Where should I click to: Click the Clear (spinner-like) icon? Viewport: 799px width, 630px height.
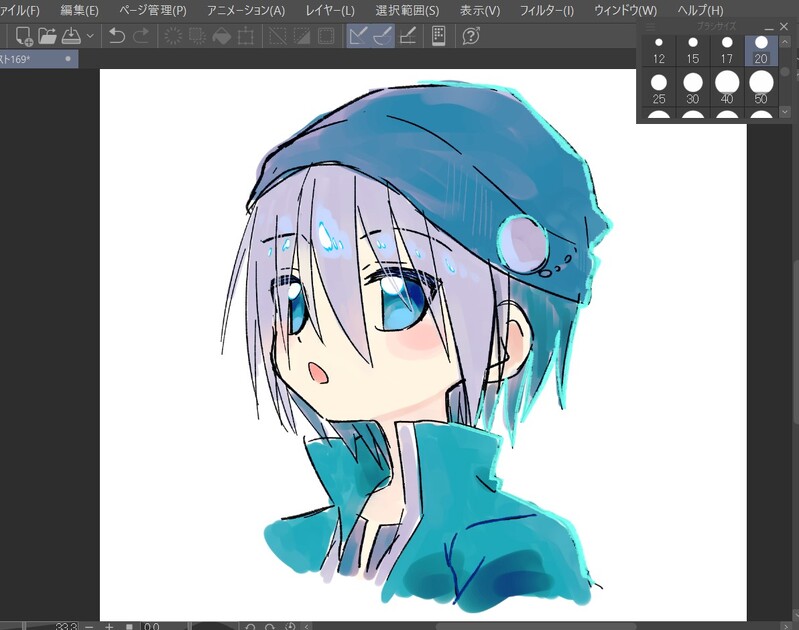tap(173, 36)
